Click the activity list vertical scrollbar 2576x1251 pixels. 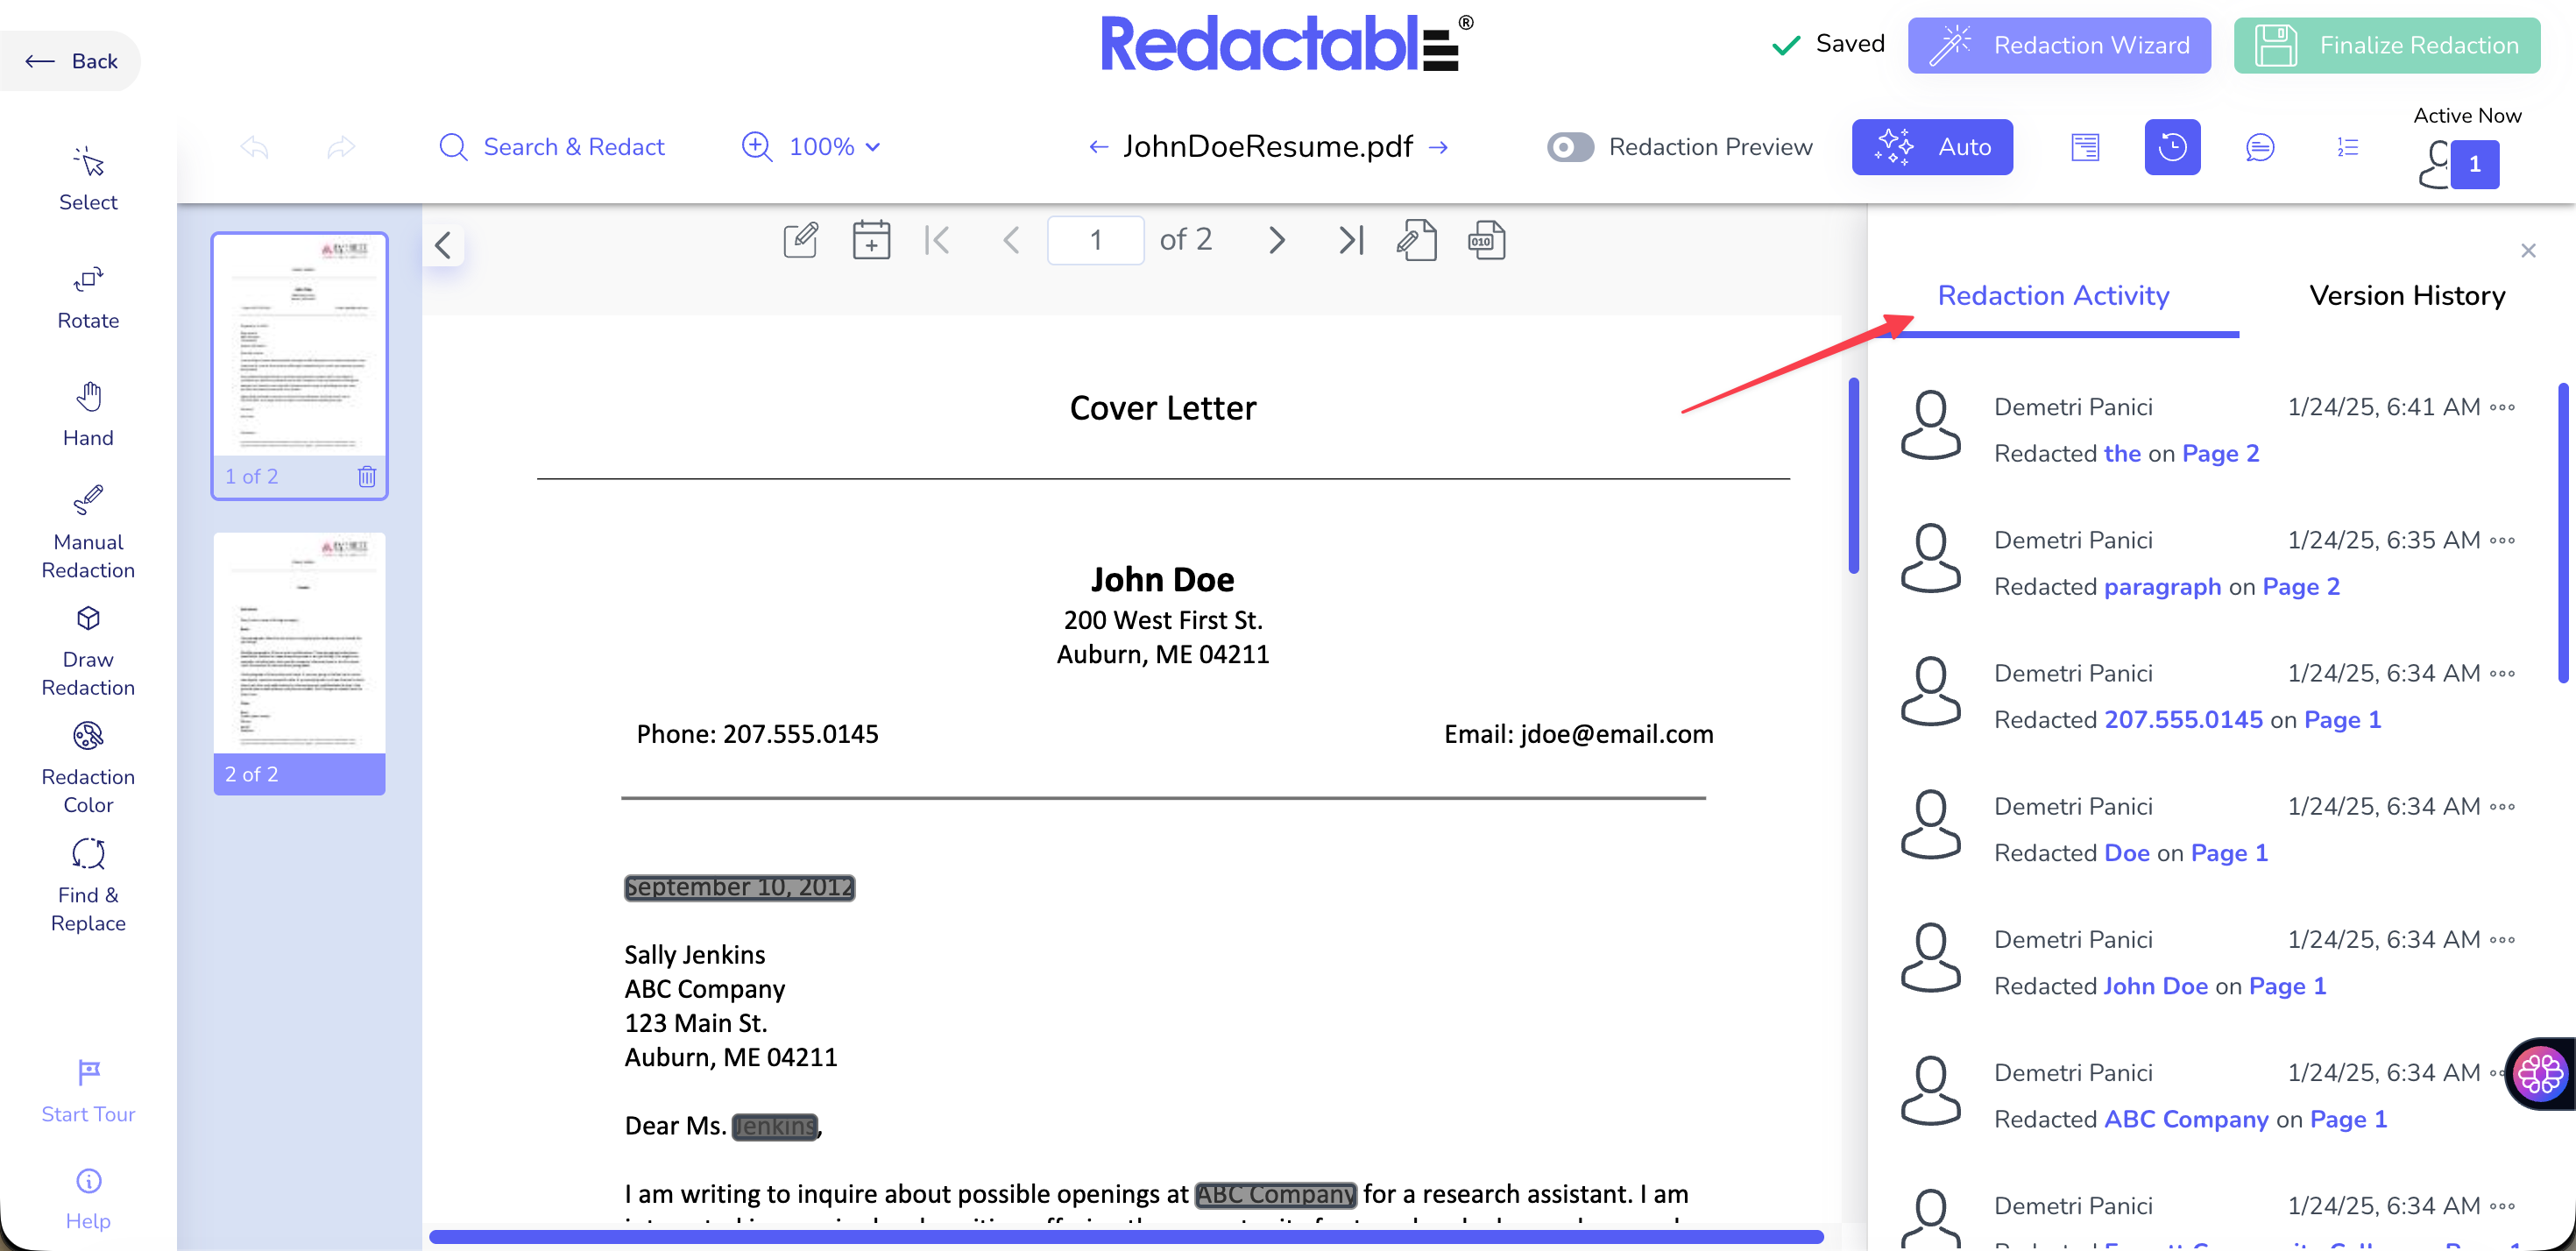(2563, 532)
